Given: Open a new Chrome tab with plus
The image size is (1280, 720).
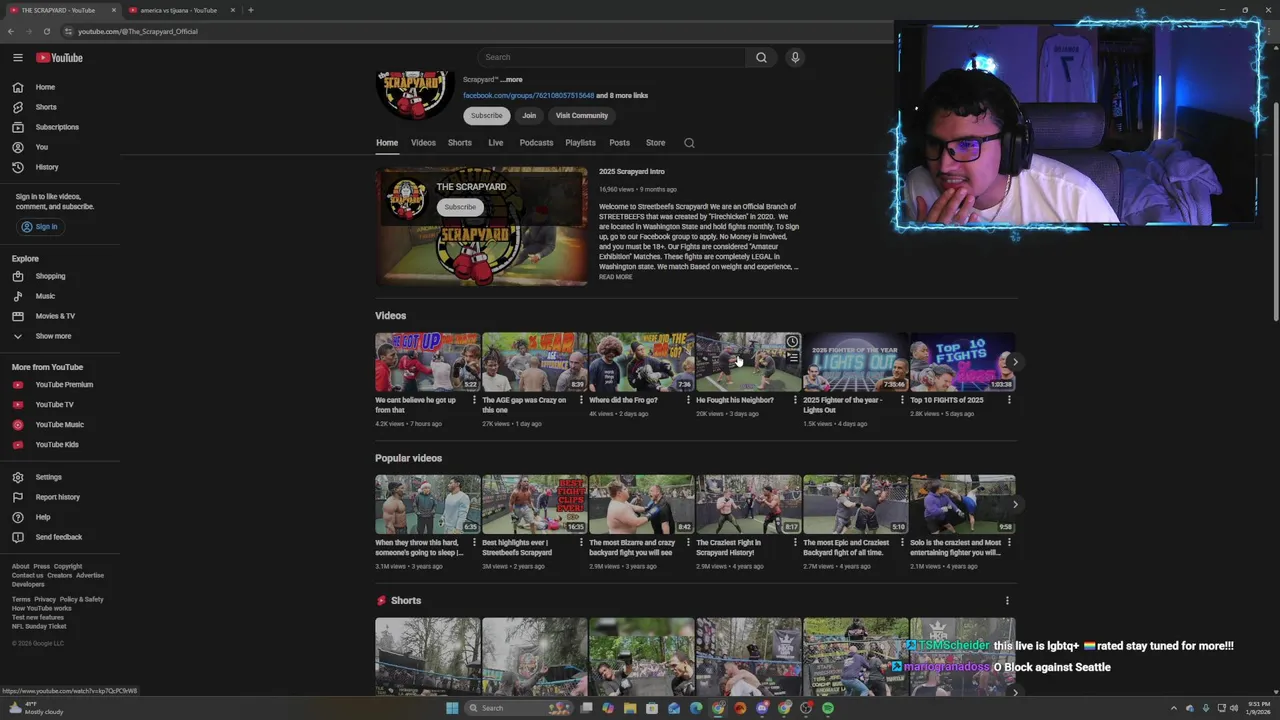Looking at the screenshot, I should (250, 10).
